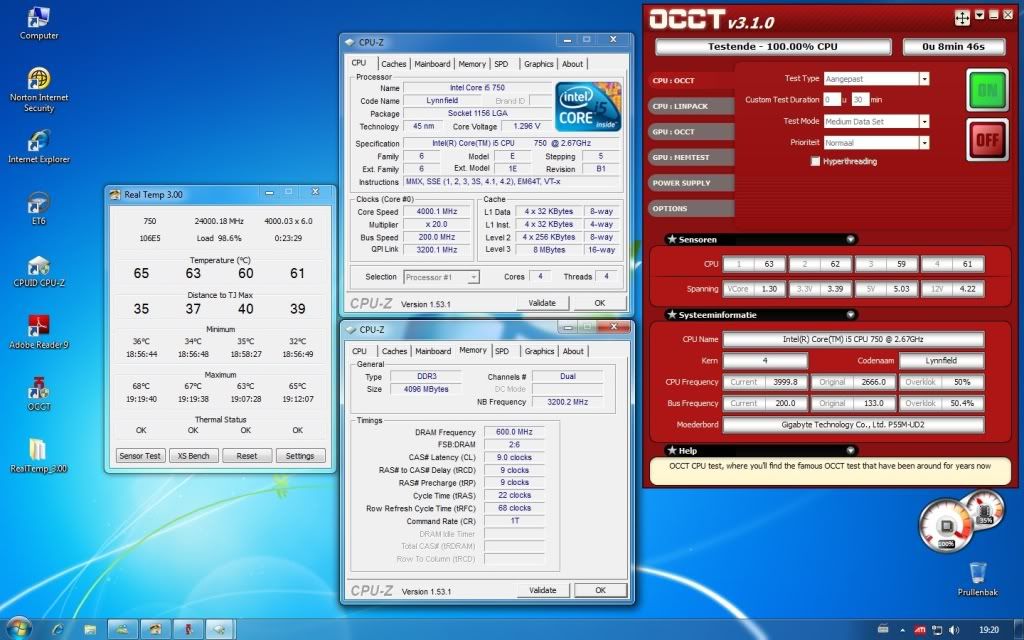The height and width of the screenshot is (640, 1024).
Task: Click Reset button in Real Temp
Action: (247, 456)
